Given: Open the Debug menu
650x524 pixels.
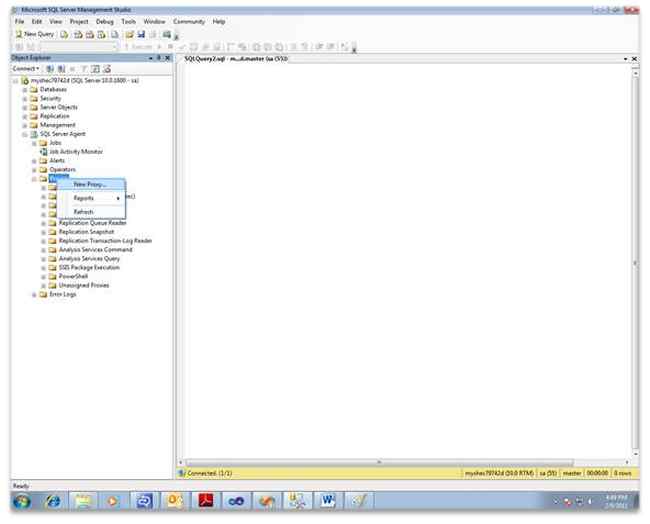Looking at the screenshot, I should [x=104, y=21].
